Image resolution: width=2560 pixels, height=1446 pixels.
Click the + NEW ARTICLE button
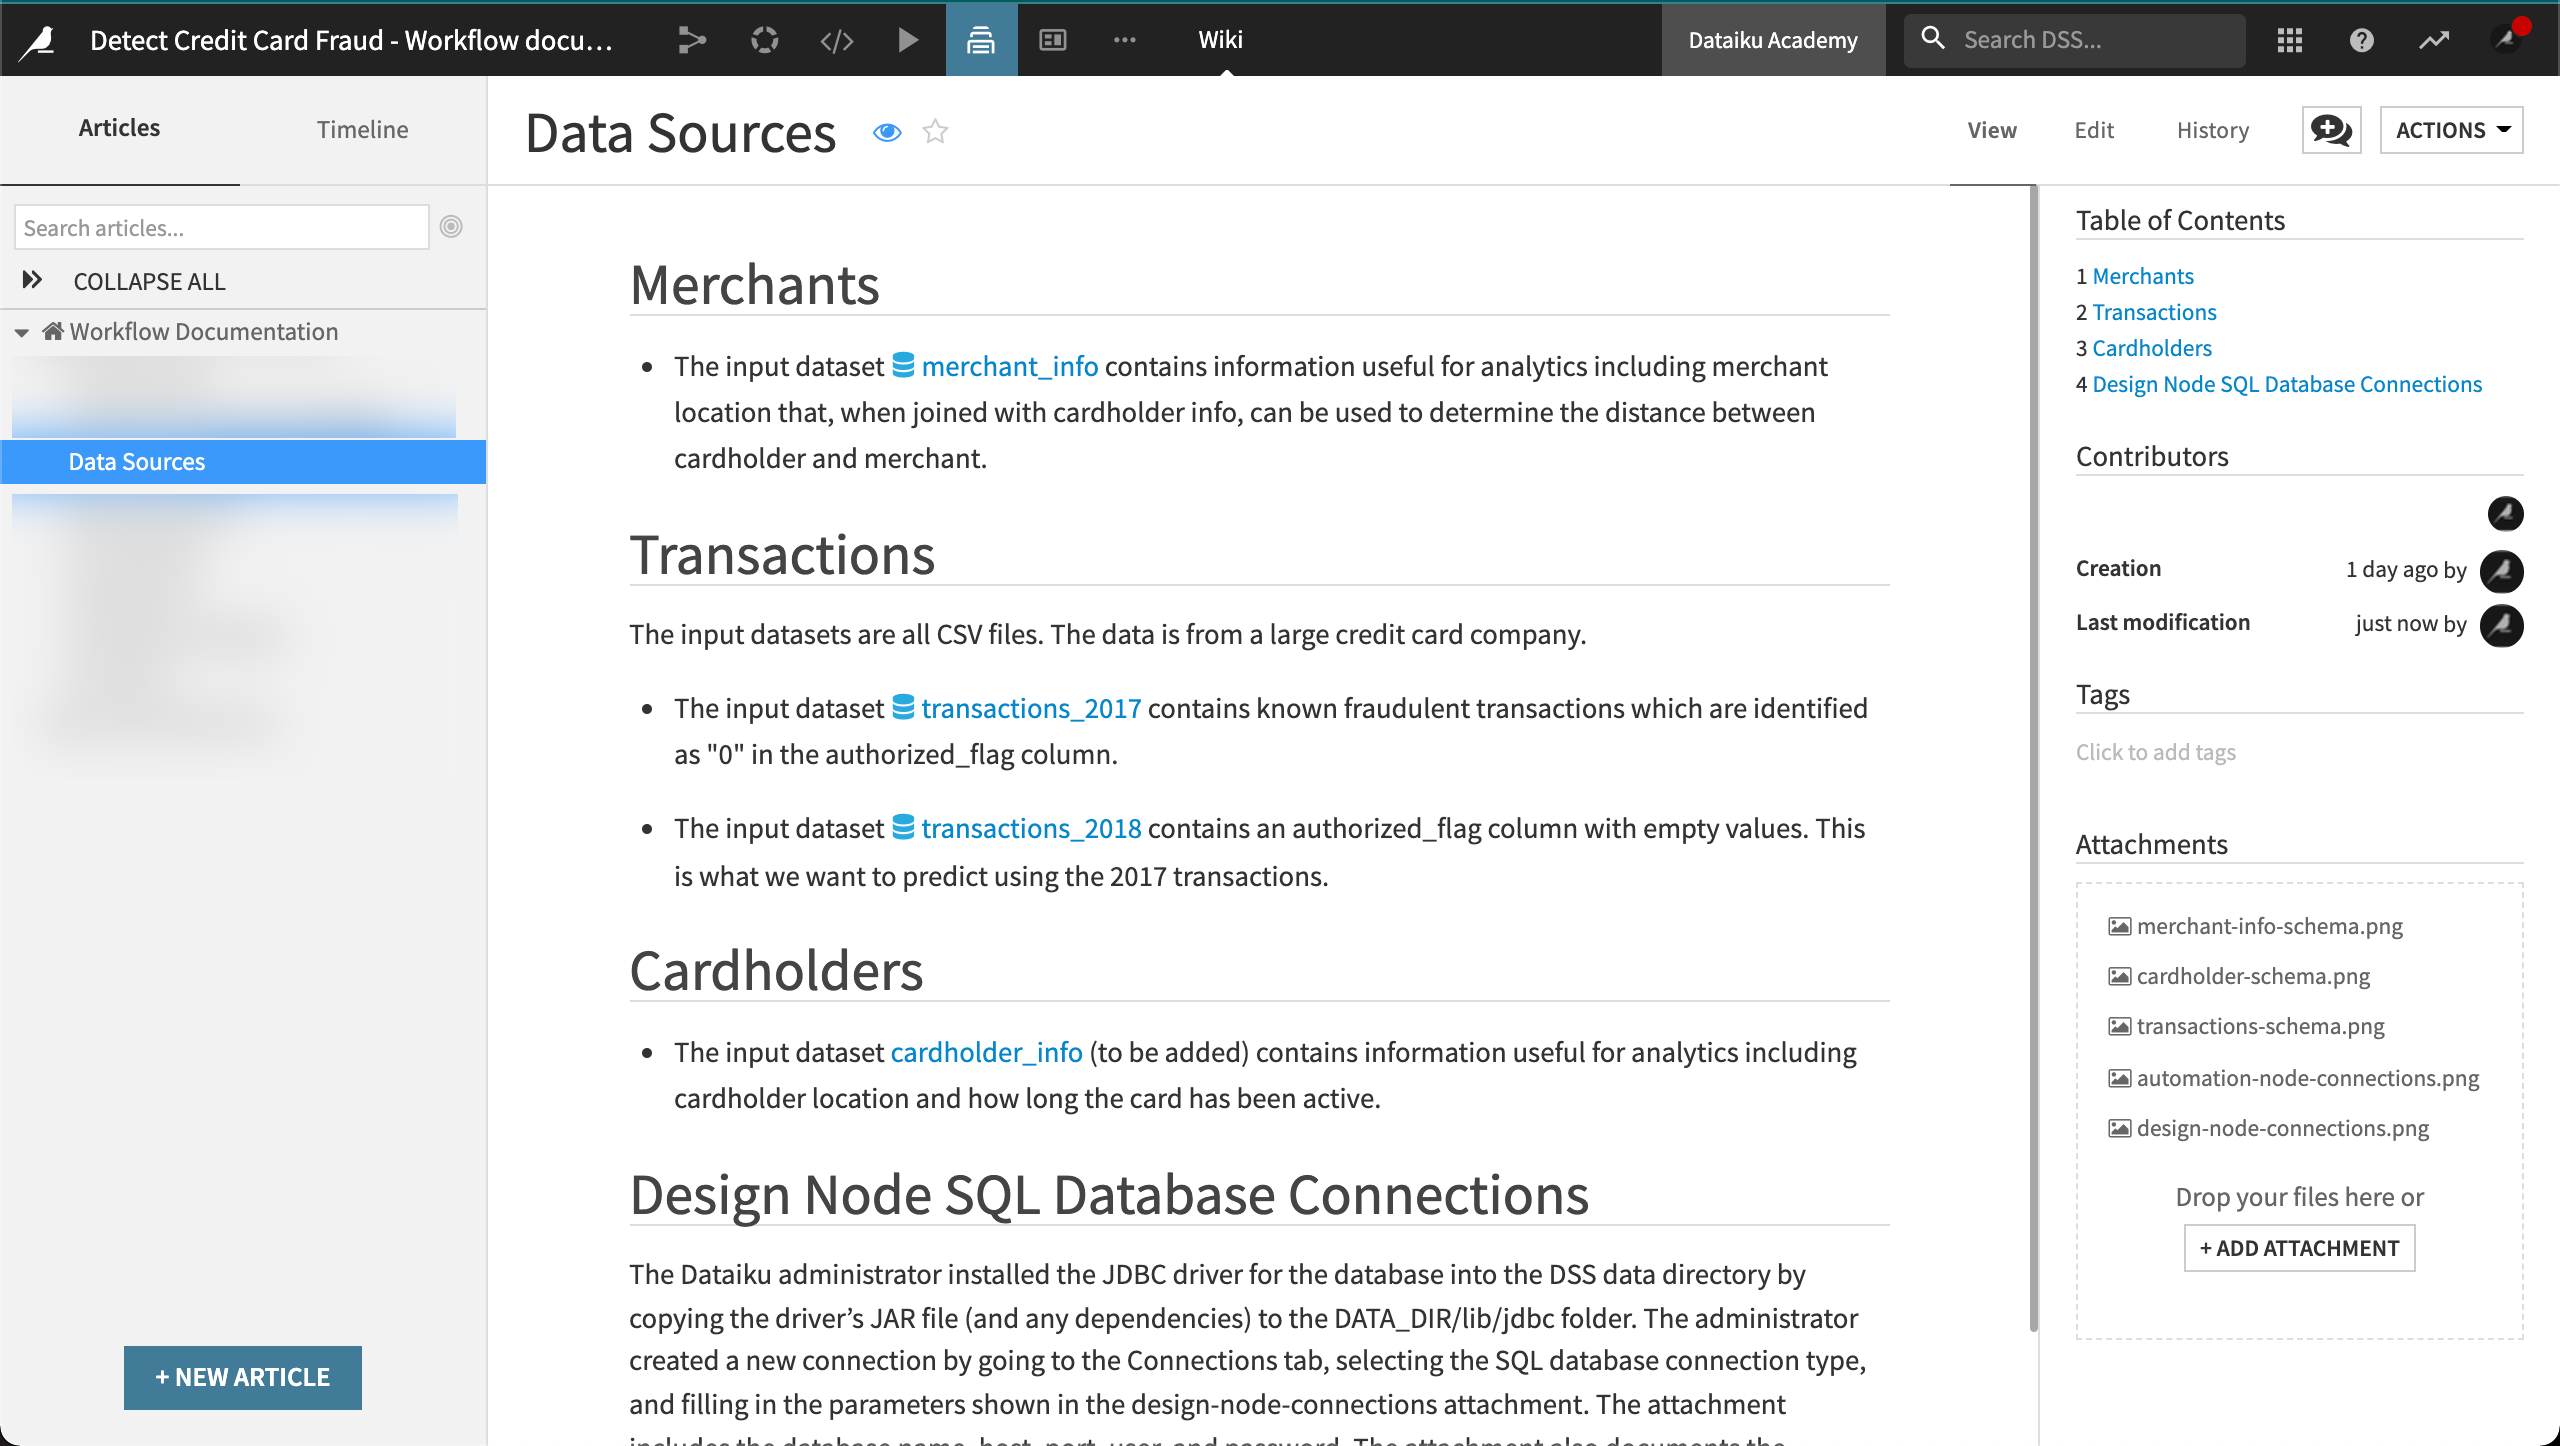coord(243,1377)
